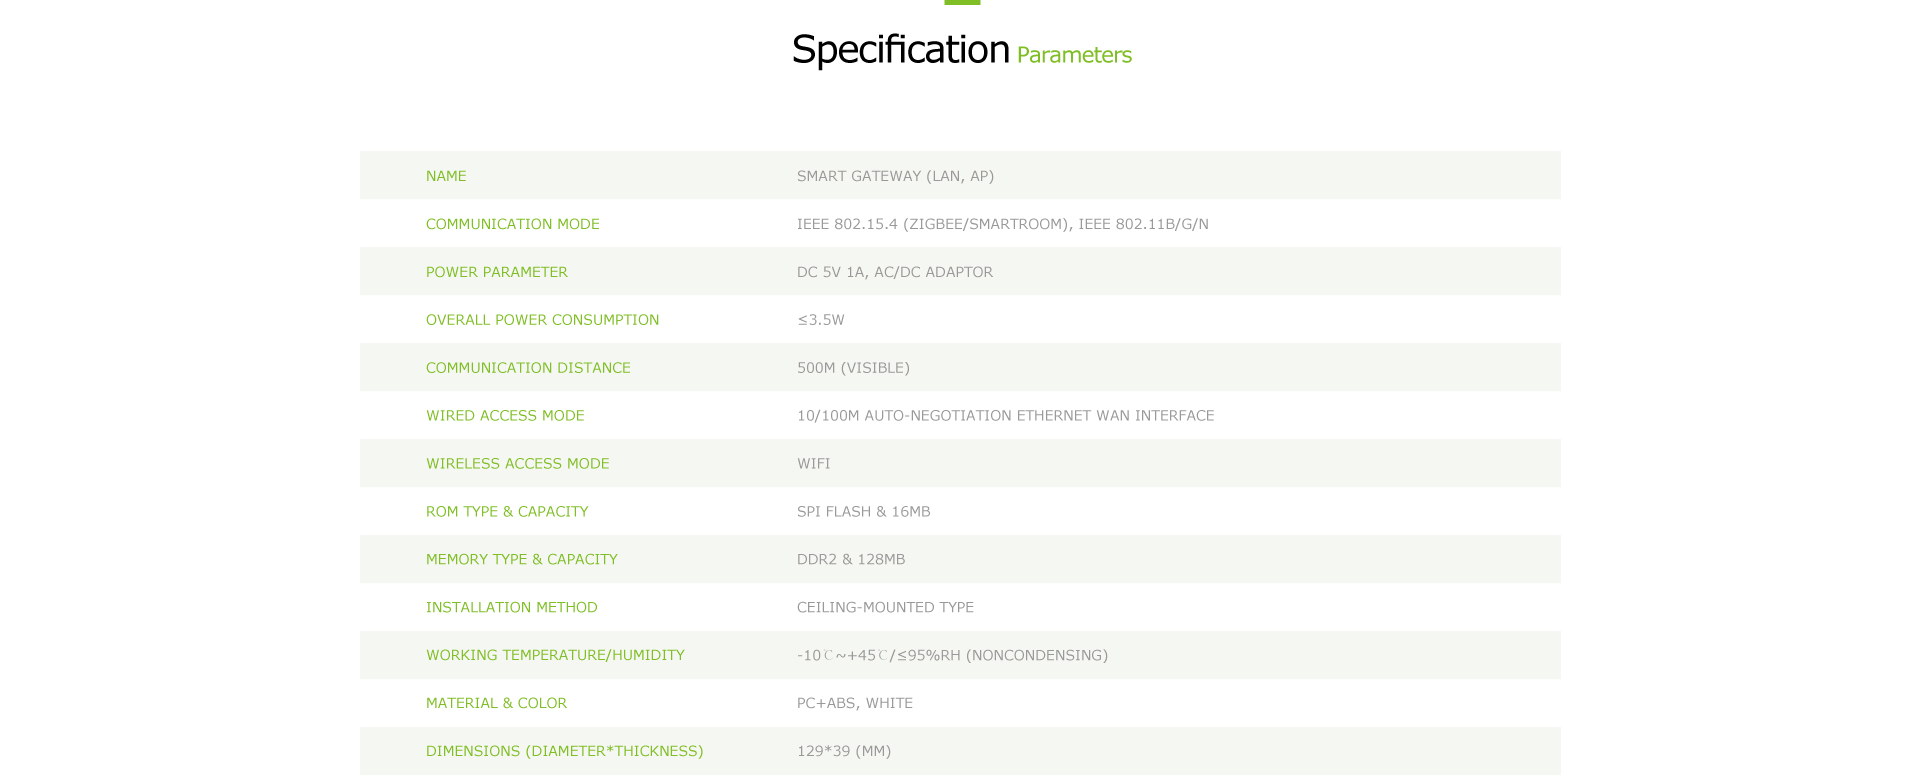Click the ≤3.5W value

click(821, 320)
